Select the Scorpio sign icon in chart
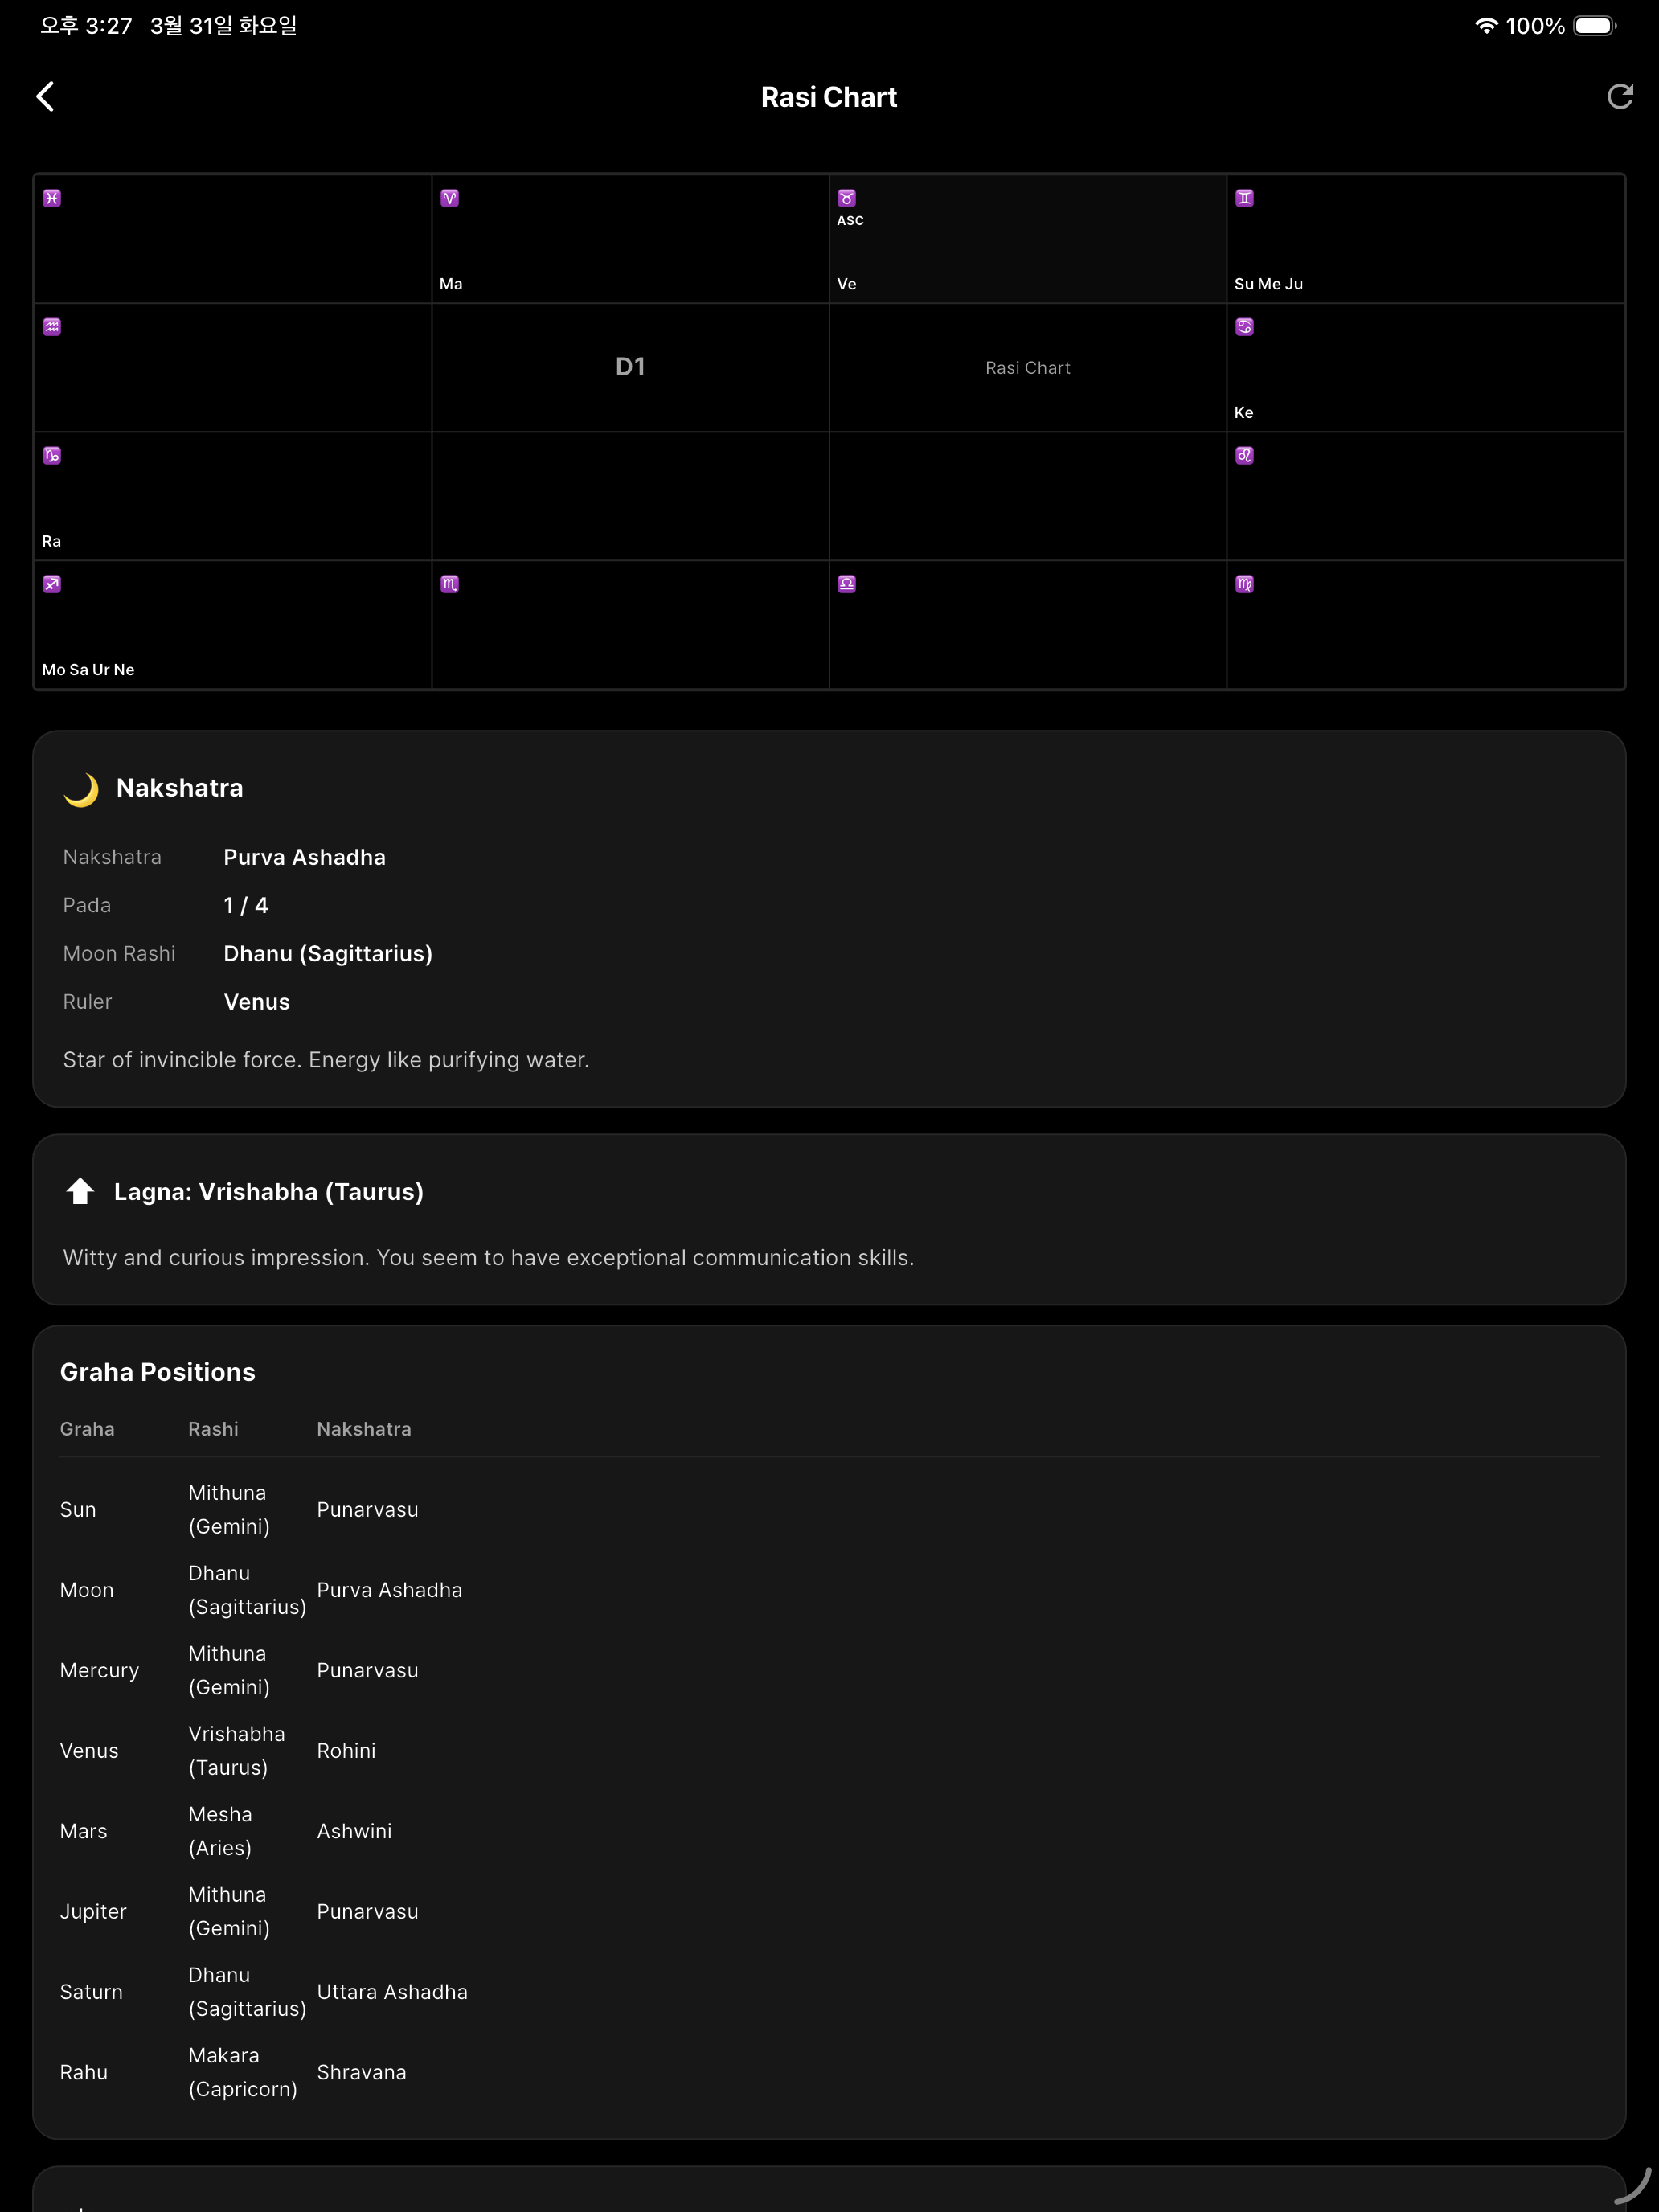The image size is (1659, 2212). coord(450,584)
